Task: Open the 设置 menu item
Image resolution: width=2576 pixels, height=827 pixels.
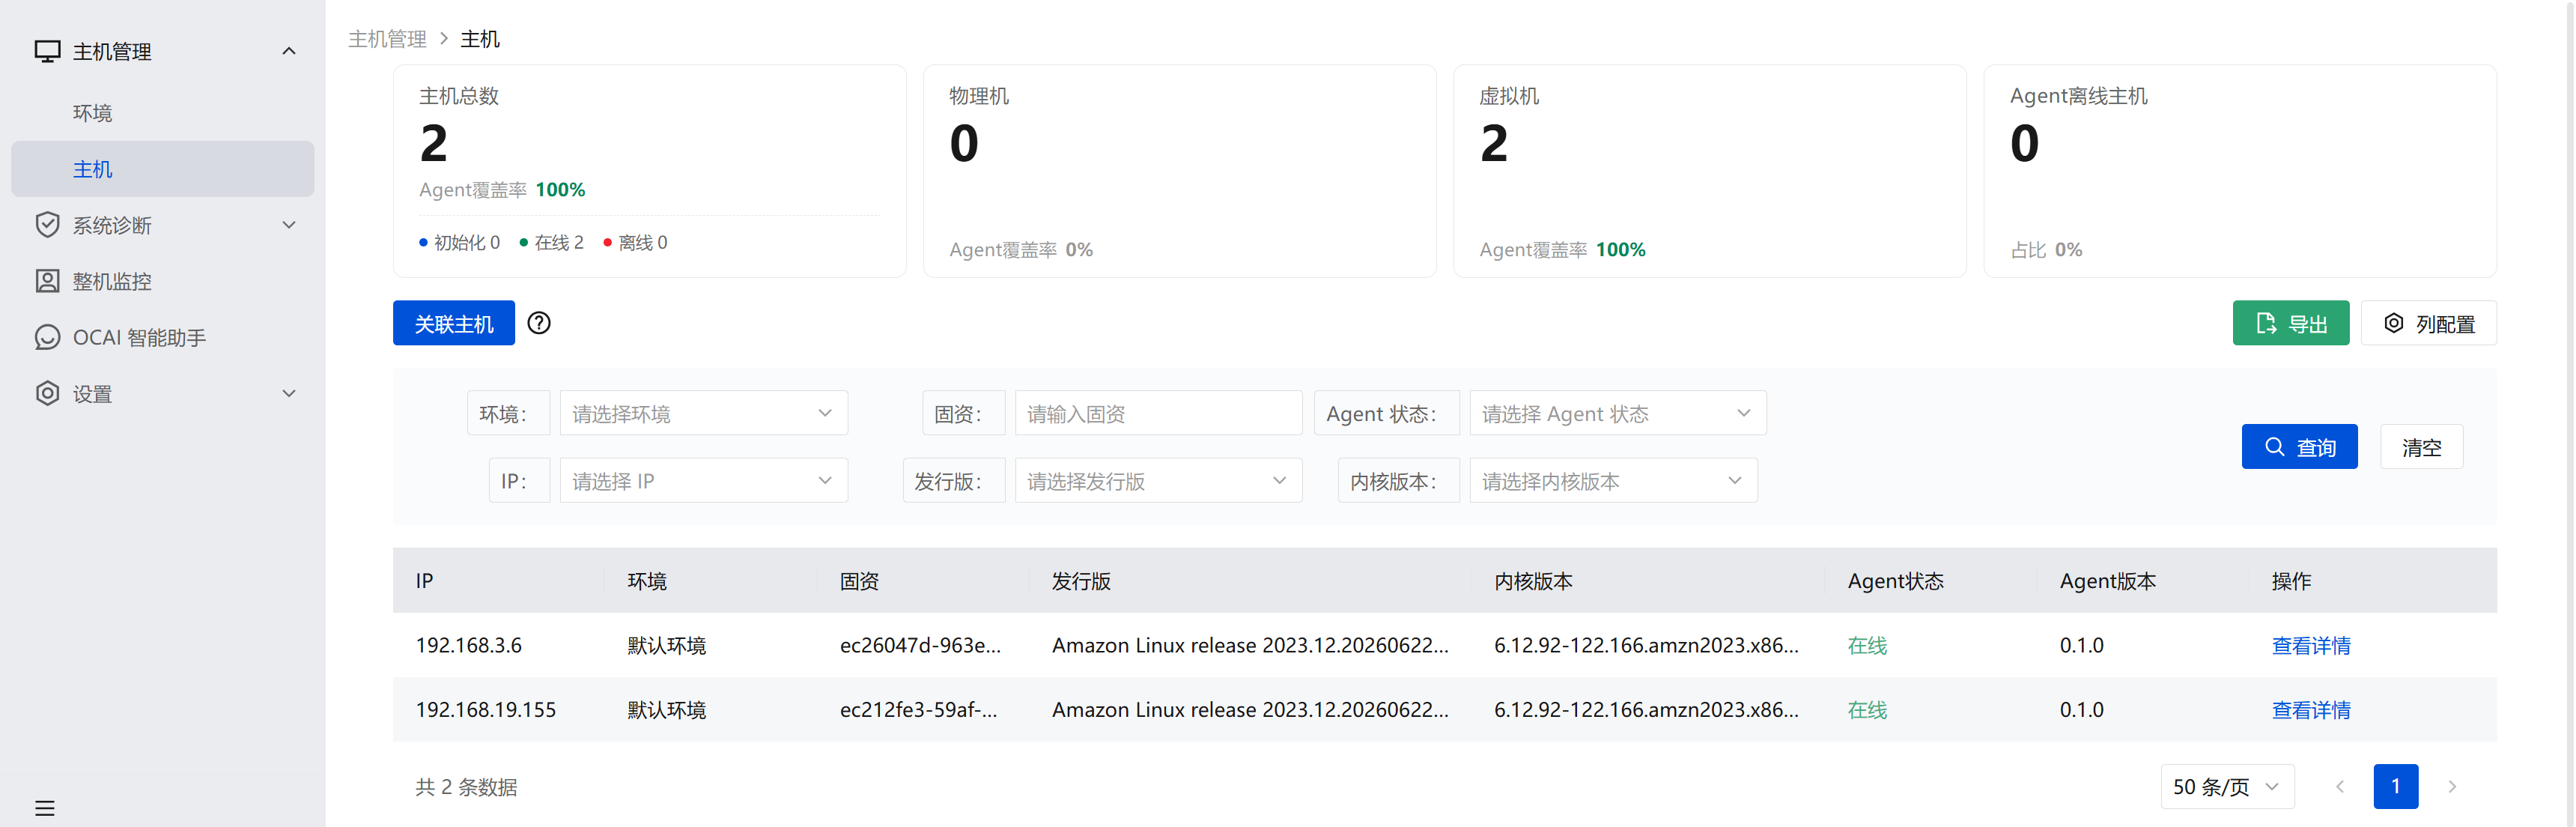Action: 162,393
